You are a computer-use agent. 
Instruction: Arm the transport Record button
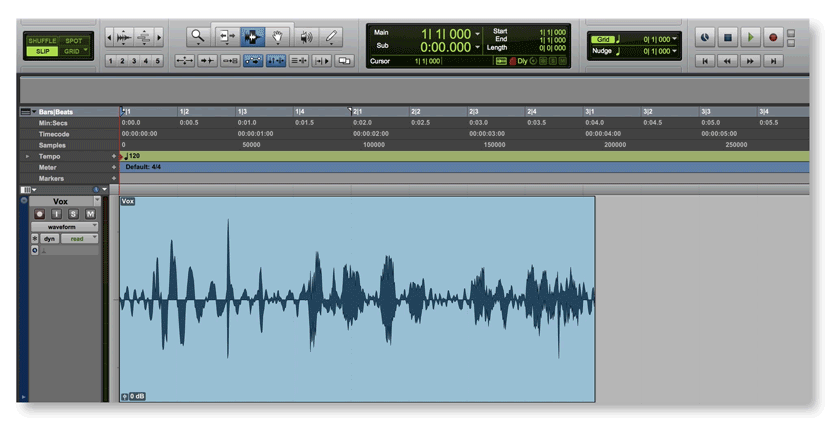[x=773, y=37]
